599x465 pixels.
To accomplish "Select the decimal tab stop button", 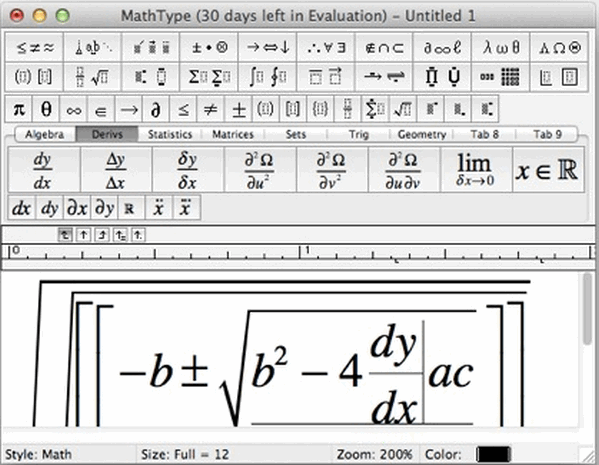I will (138, 235).
